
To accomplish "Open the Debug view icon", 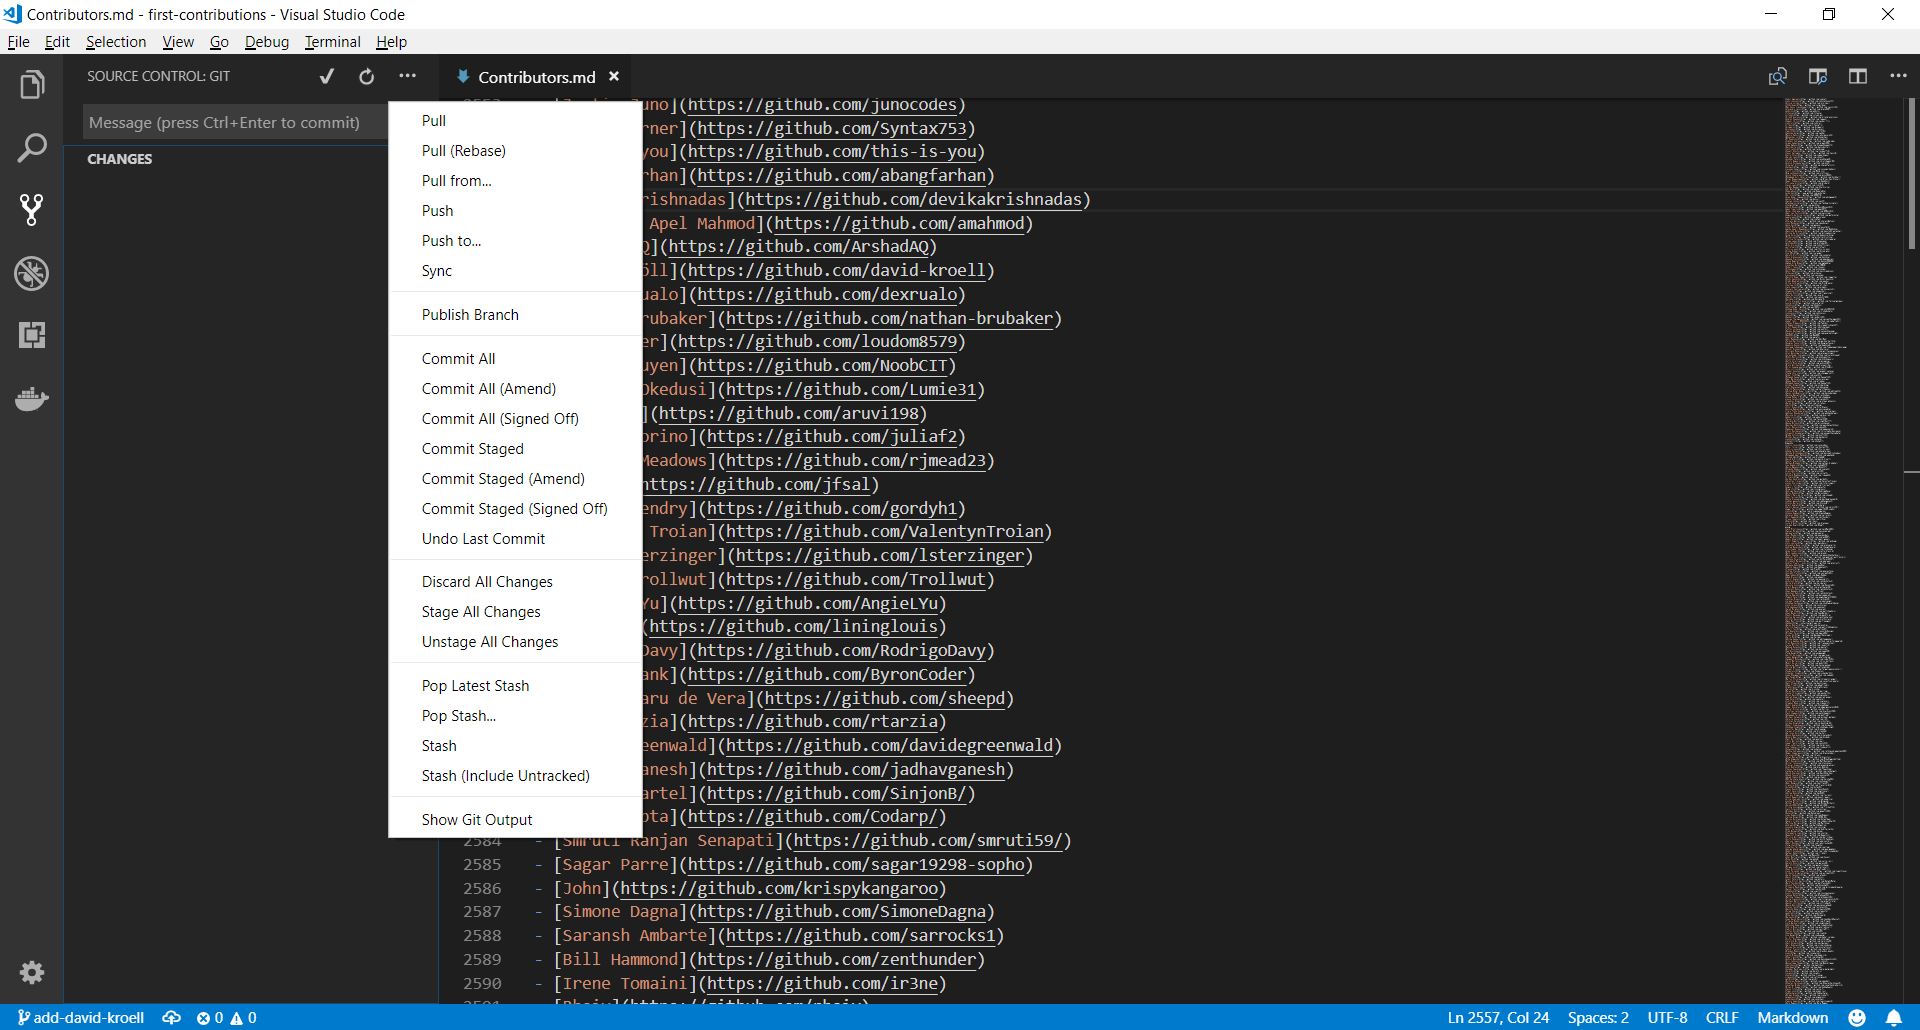I will [32, 273].
